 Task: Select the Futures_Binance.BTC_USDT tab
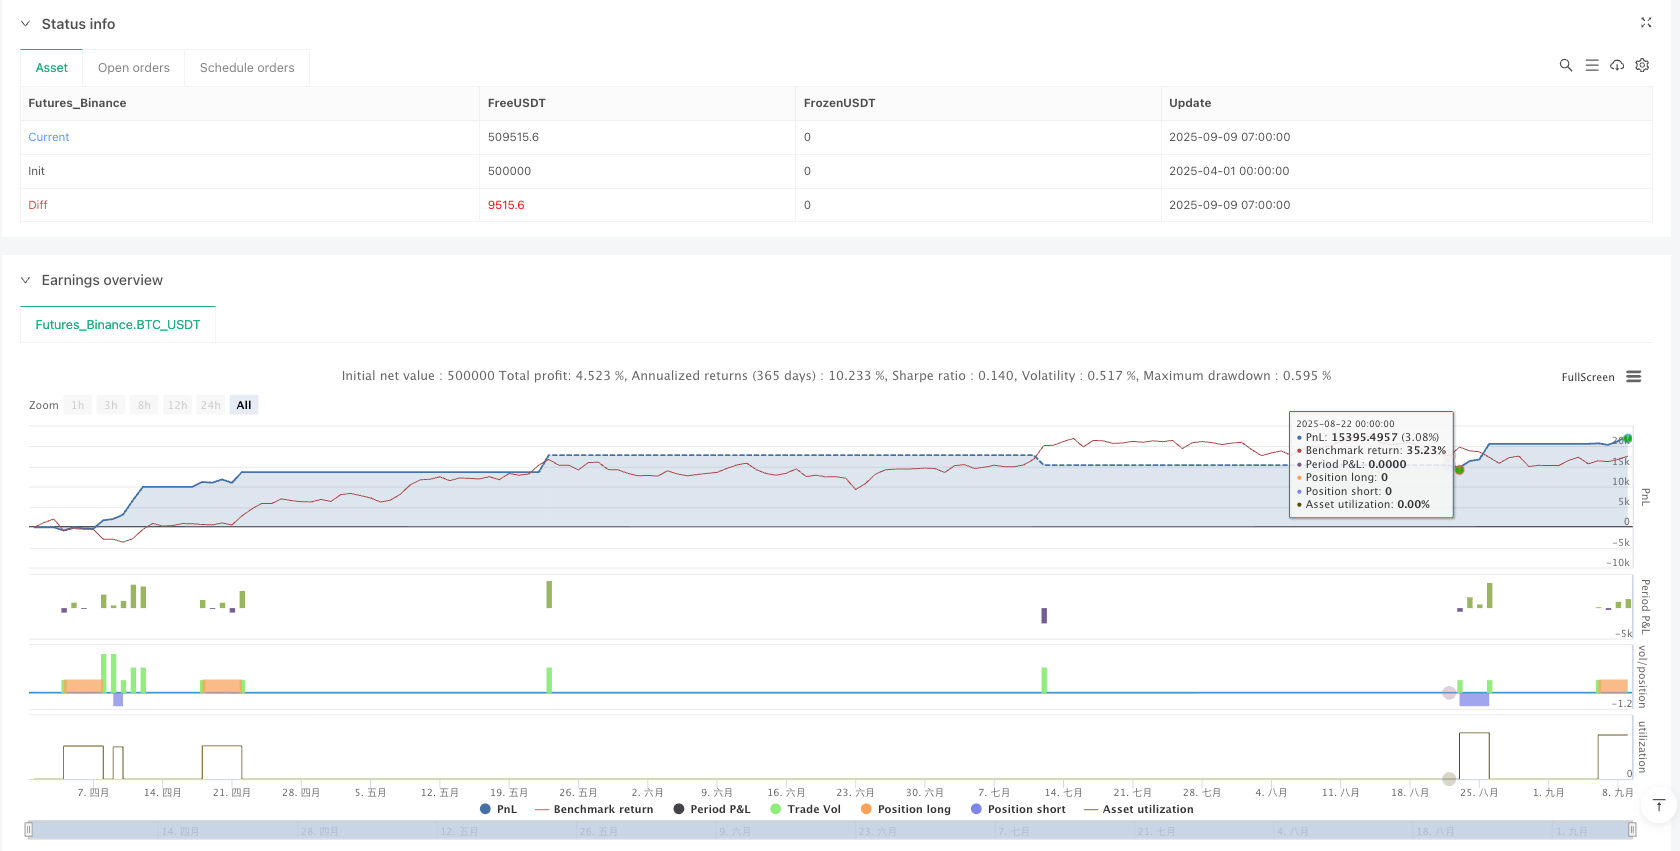tap(118, 325)
